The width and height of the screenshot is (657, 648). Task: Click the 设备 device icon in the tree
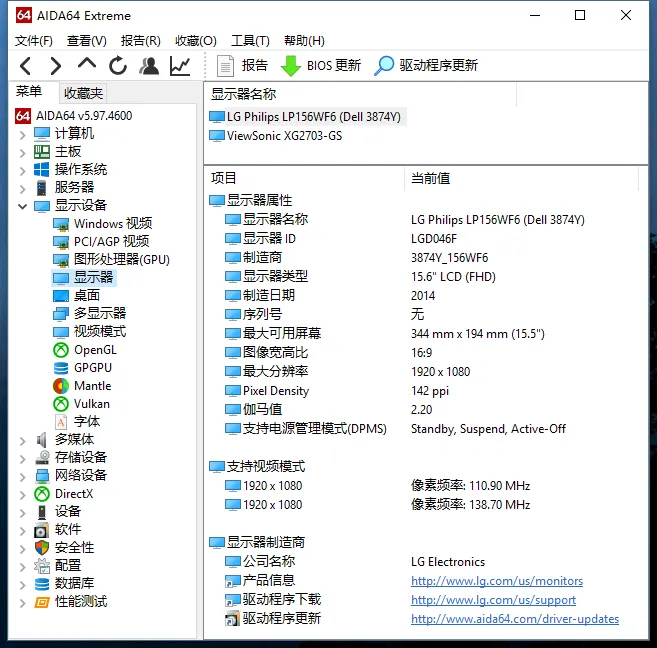click(x=42, y=512)
